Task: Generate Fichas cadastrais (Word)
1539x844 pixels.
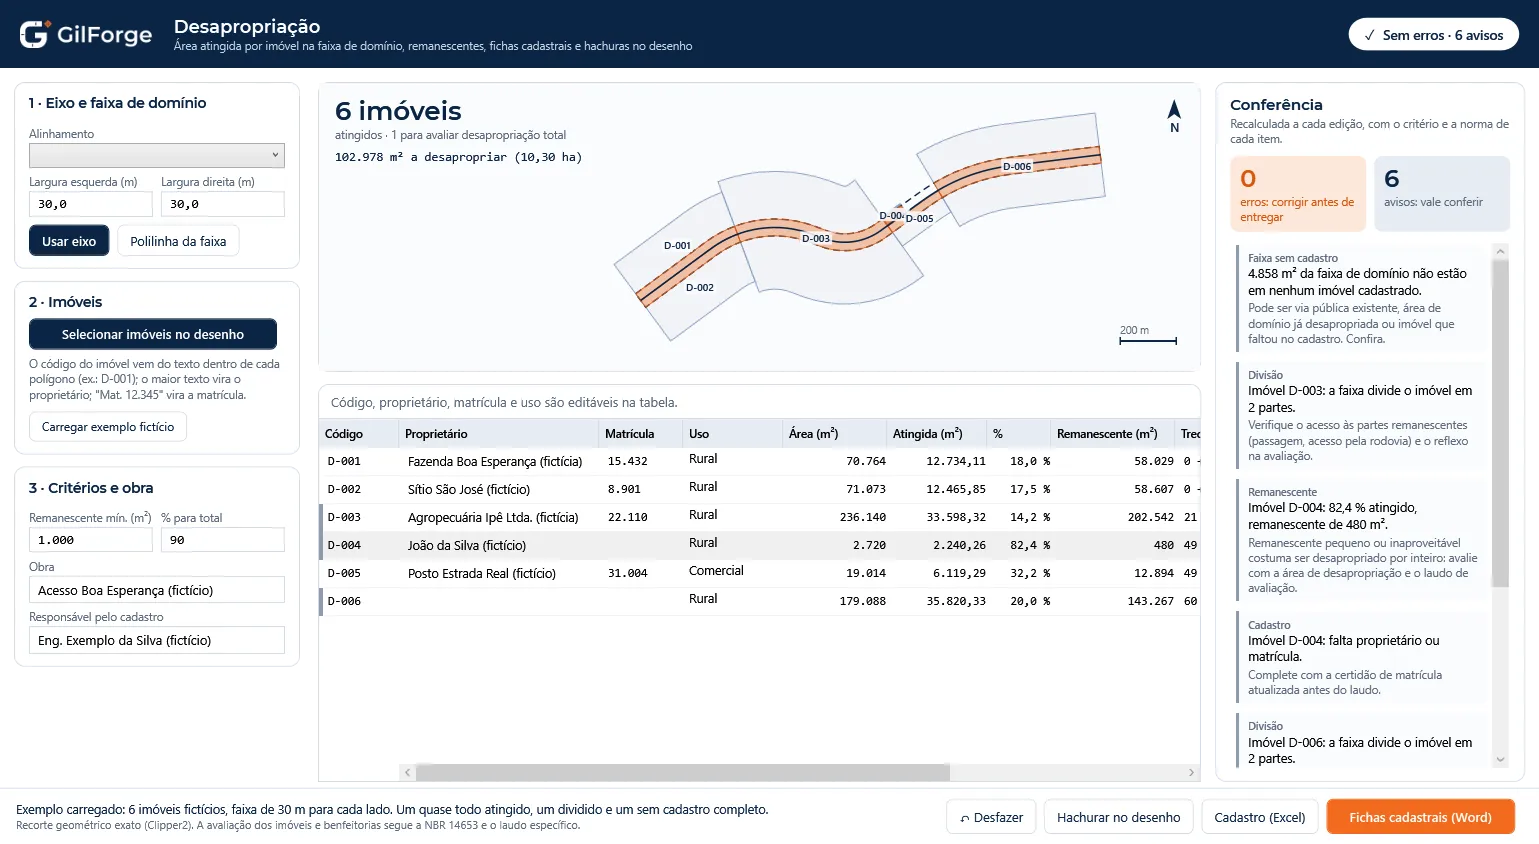Action: 1420,817
